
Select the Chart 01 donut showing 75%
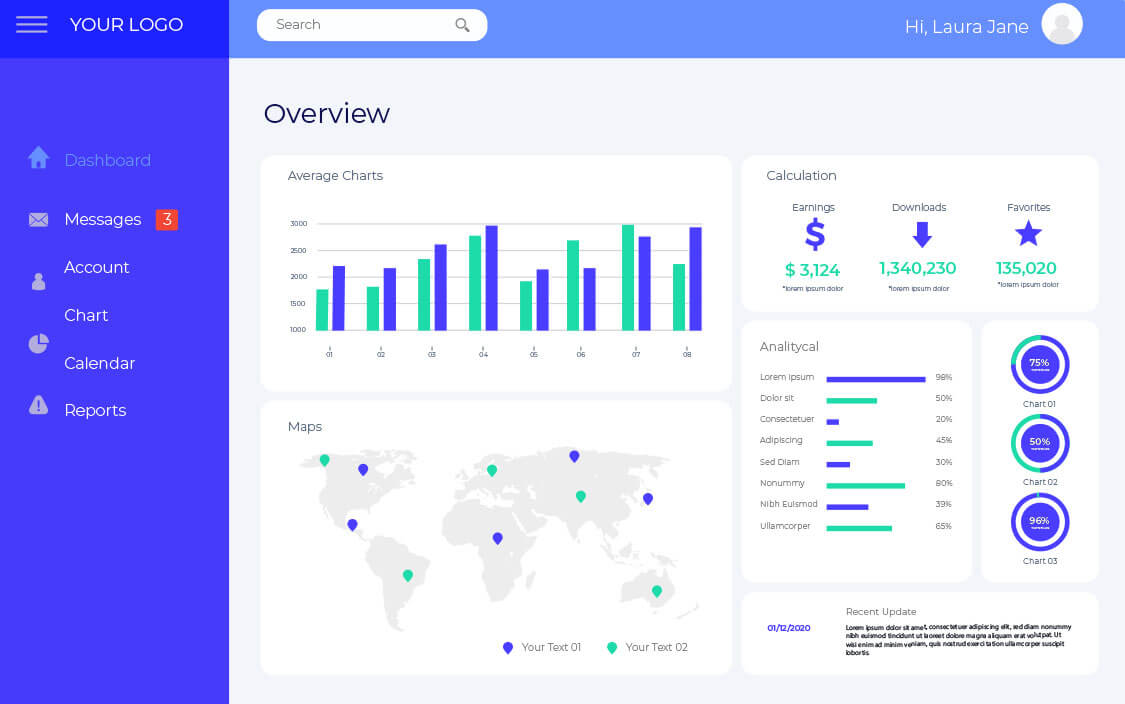click(x=1040, y=364)
